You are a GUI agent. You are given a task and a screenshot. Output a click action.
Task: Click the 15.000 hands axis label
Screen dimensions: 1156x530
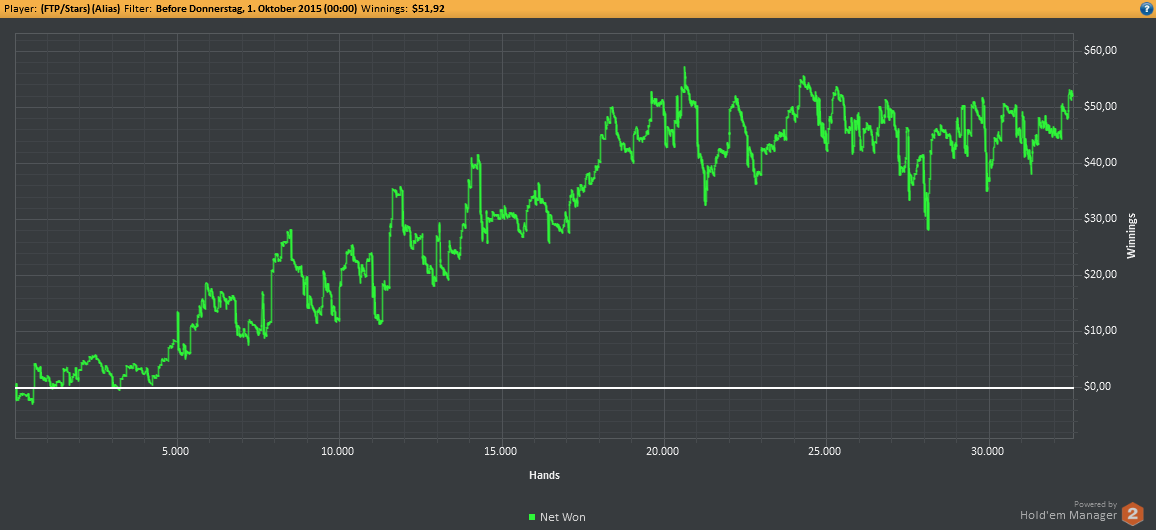tap(501, 452)
